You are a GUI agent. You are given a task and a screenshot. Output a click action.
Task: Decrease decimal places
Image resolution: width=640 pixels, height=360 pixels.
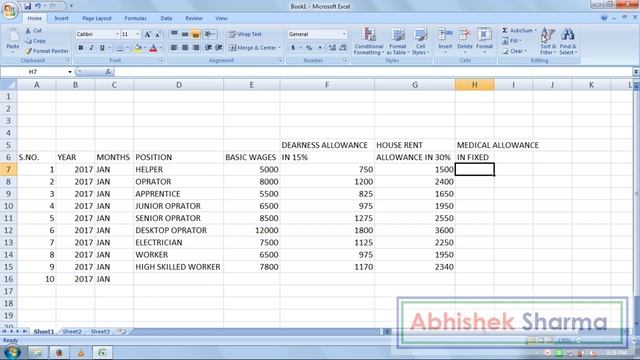click(x=343, y=48)
